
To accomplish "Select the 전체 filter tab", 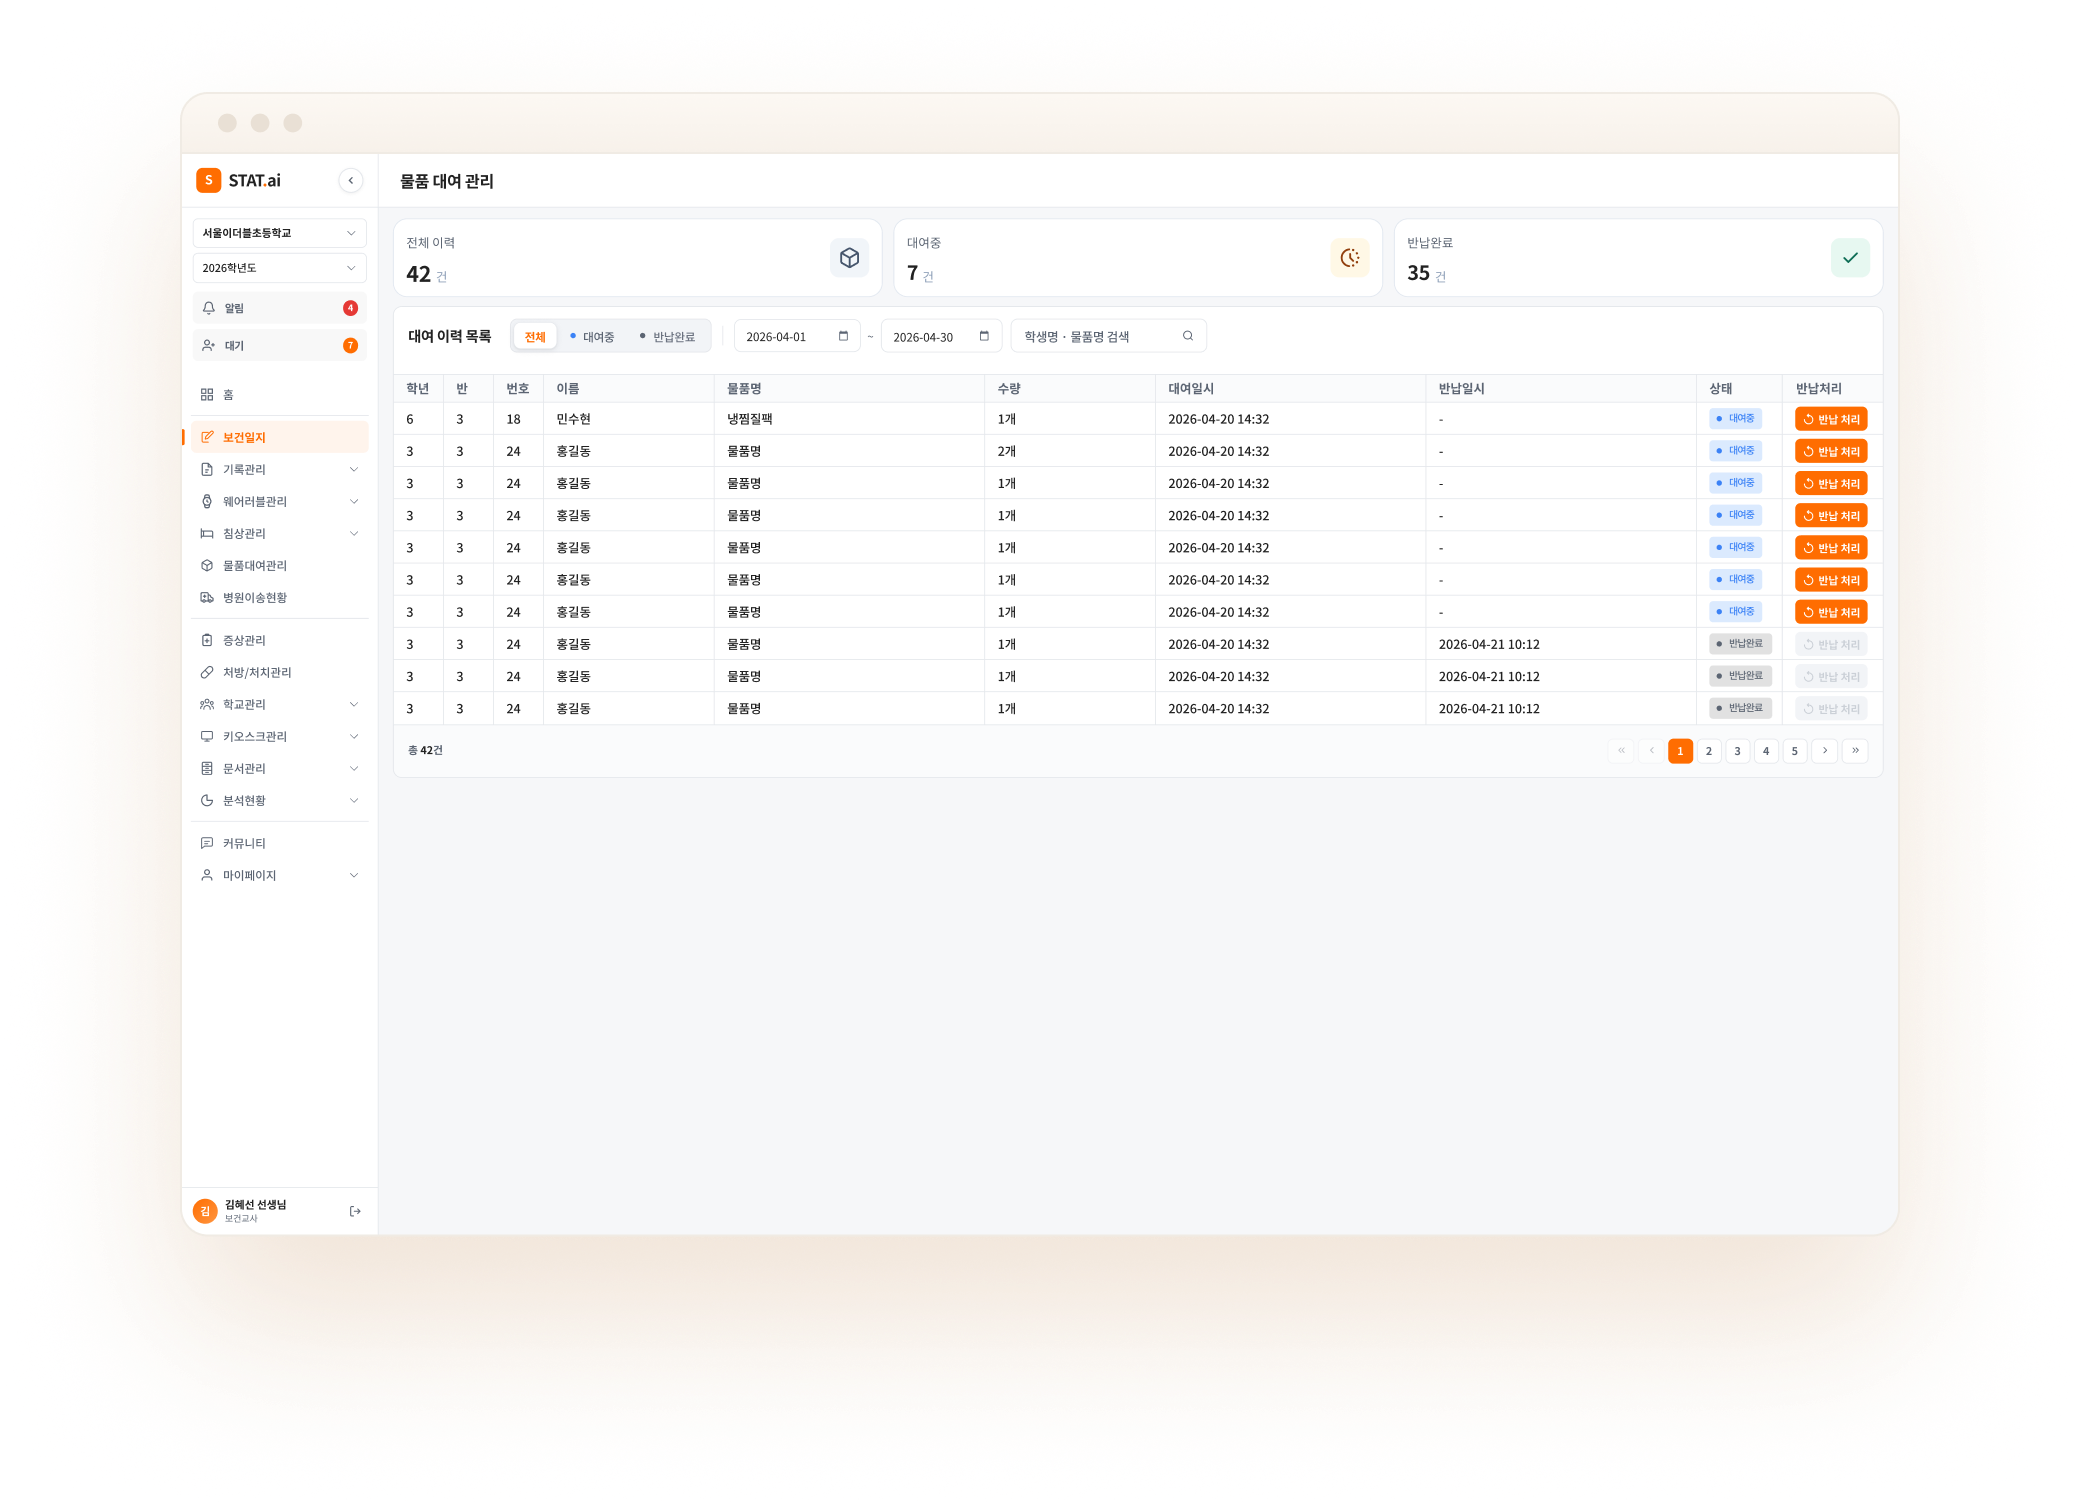I will (x=535, y=337).
